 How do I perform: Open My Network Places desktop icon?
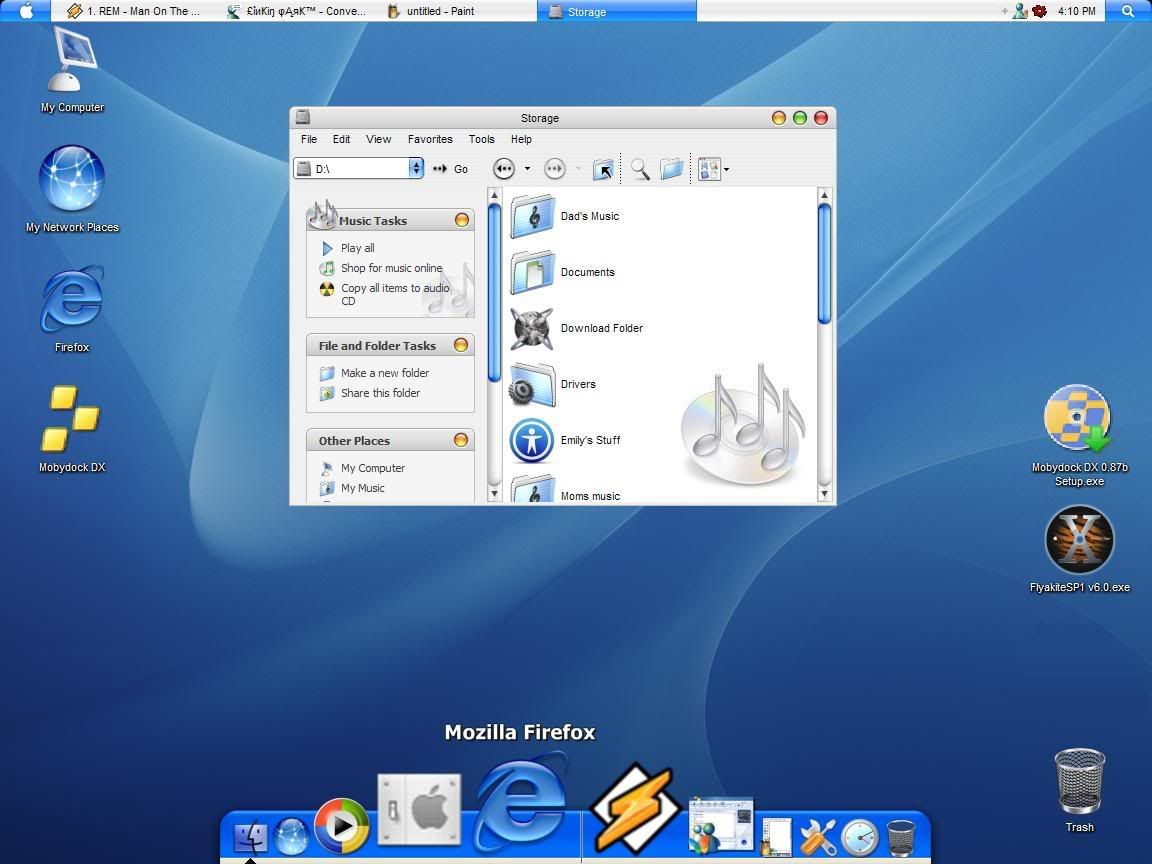click(x=72, y=179)
